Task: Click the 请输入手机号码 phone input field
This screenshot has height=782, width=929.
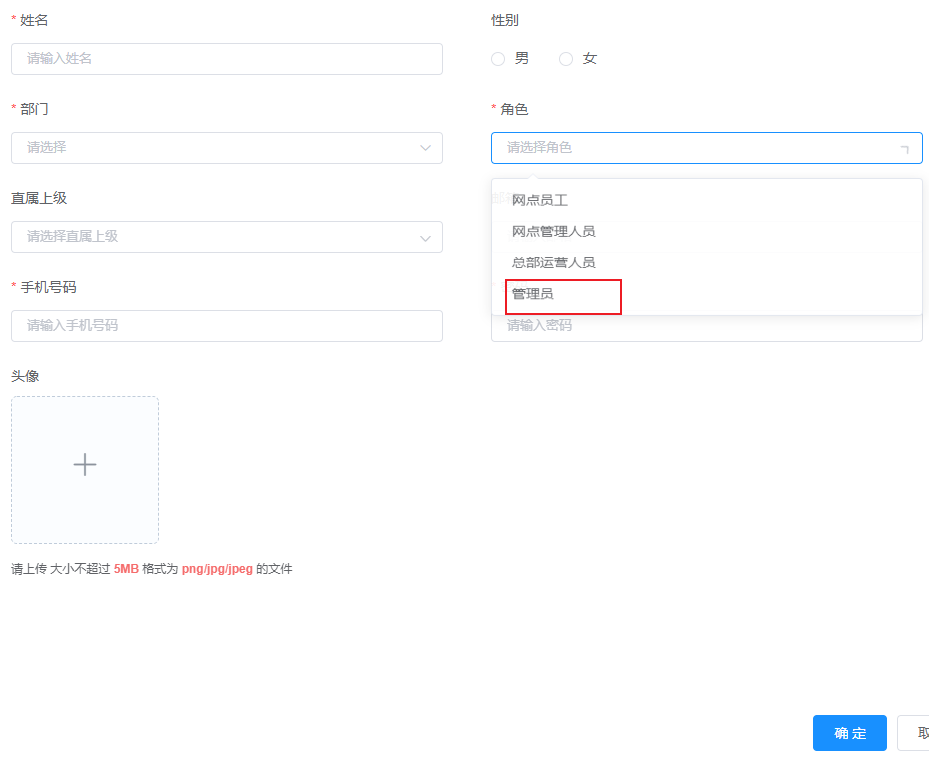Action: point(225,326)
